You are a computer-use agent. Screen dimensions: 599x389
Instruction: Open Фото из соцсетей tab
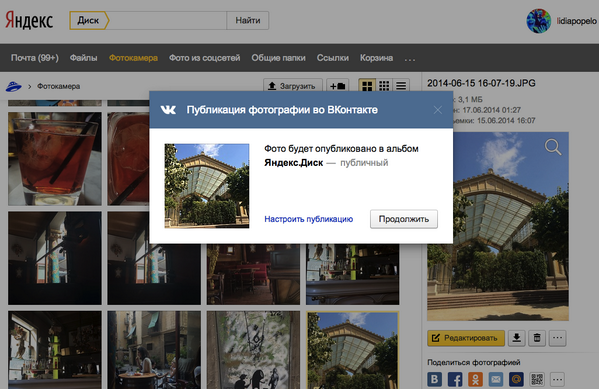pos(204,58)
